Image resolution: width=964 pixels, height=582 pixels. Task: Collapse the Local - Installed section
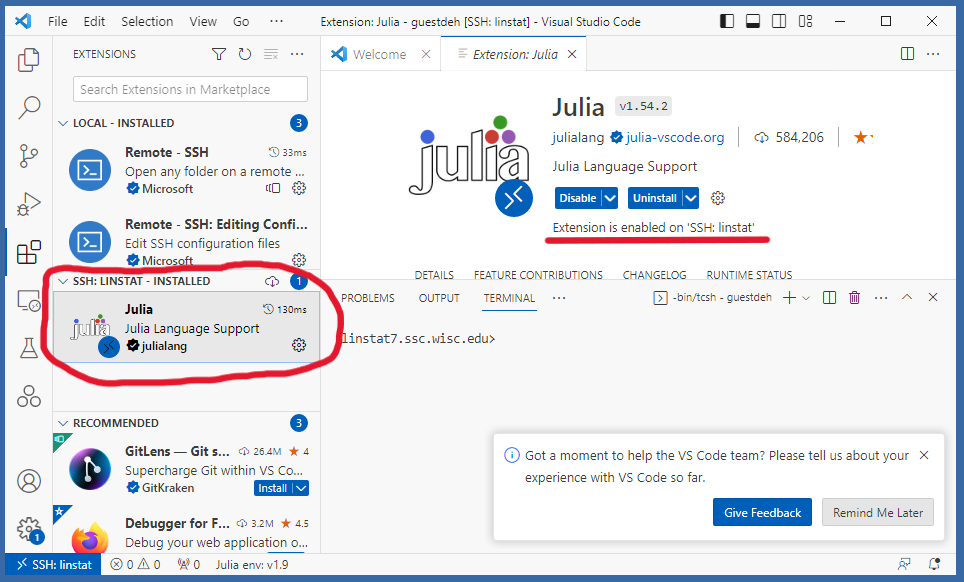[64, 123]
